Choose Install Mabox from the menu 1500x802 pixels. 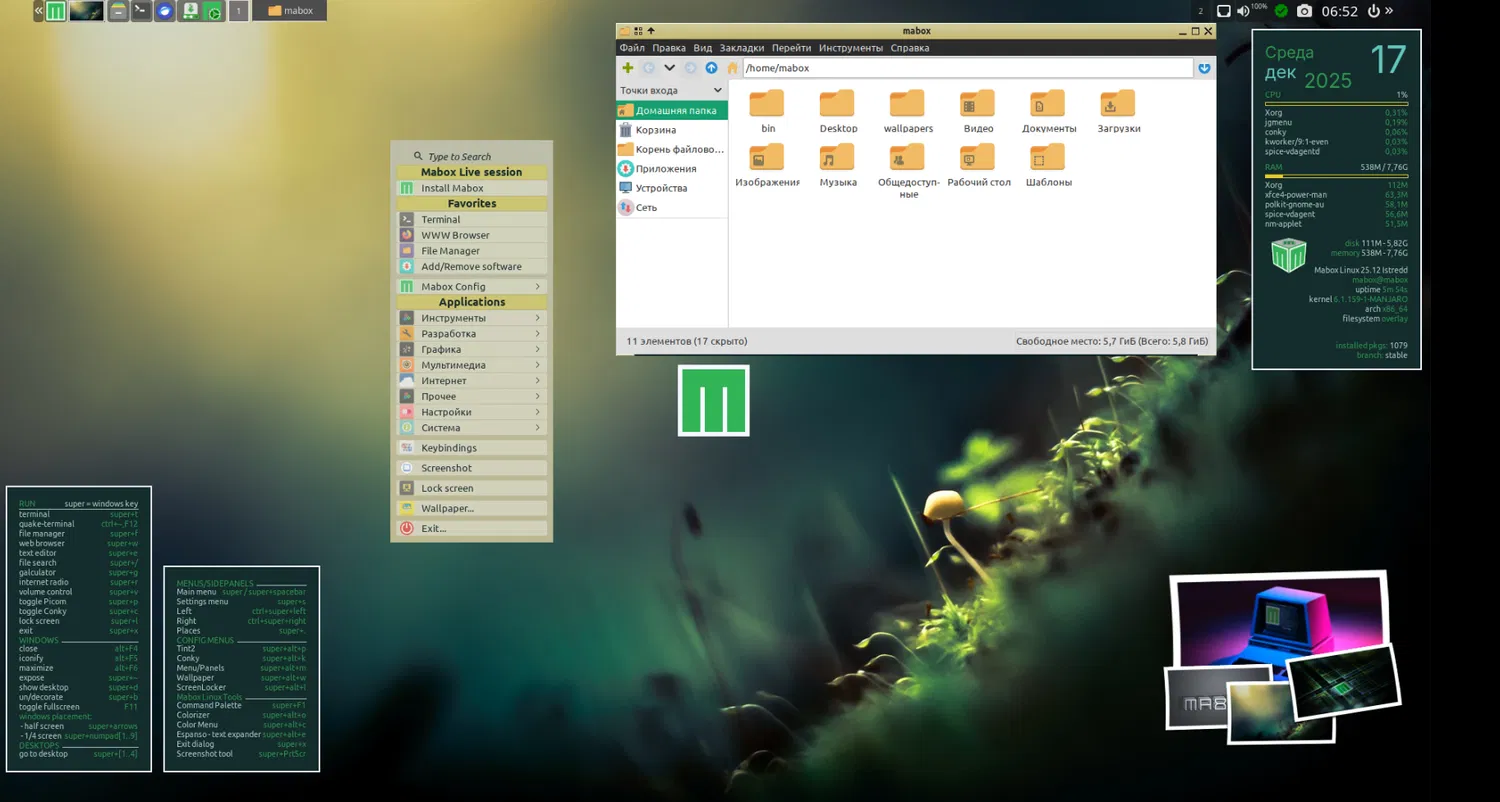[472, 188]
